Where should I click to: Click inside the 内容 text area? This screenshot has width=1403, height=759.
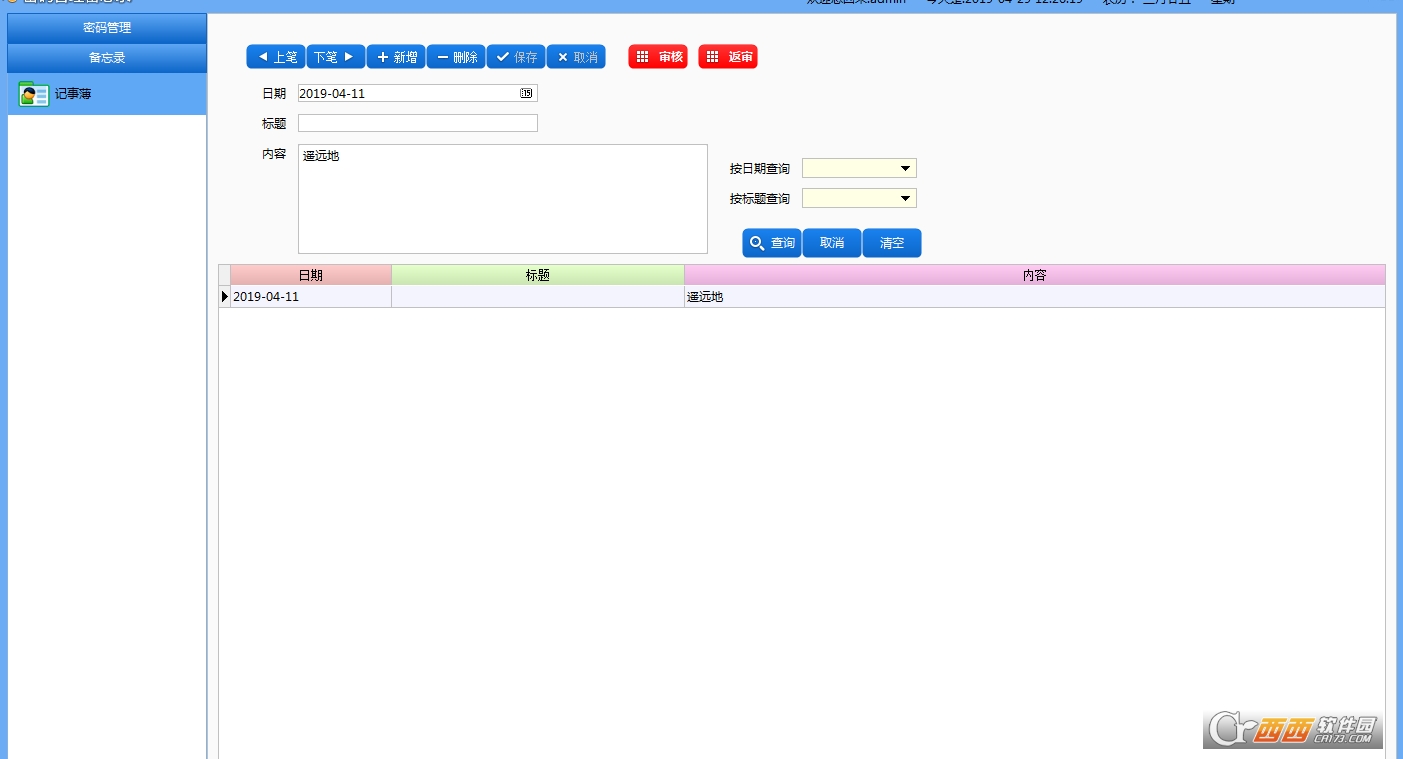503,199
